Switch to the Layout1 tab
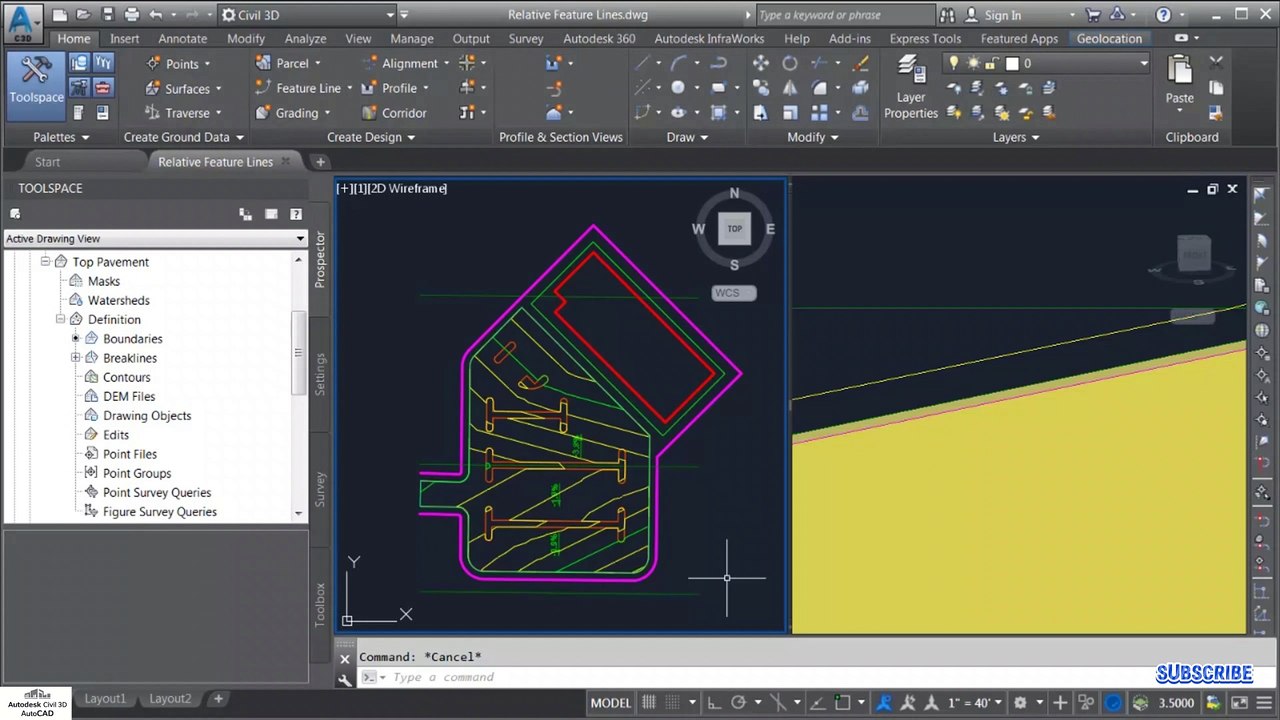This screenshot has height=720, width=1280. pyautogui.click(x=105, y=698)
